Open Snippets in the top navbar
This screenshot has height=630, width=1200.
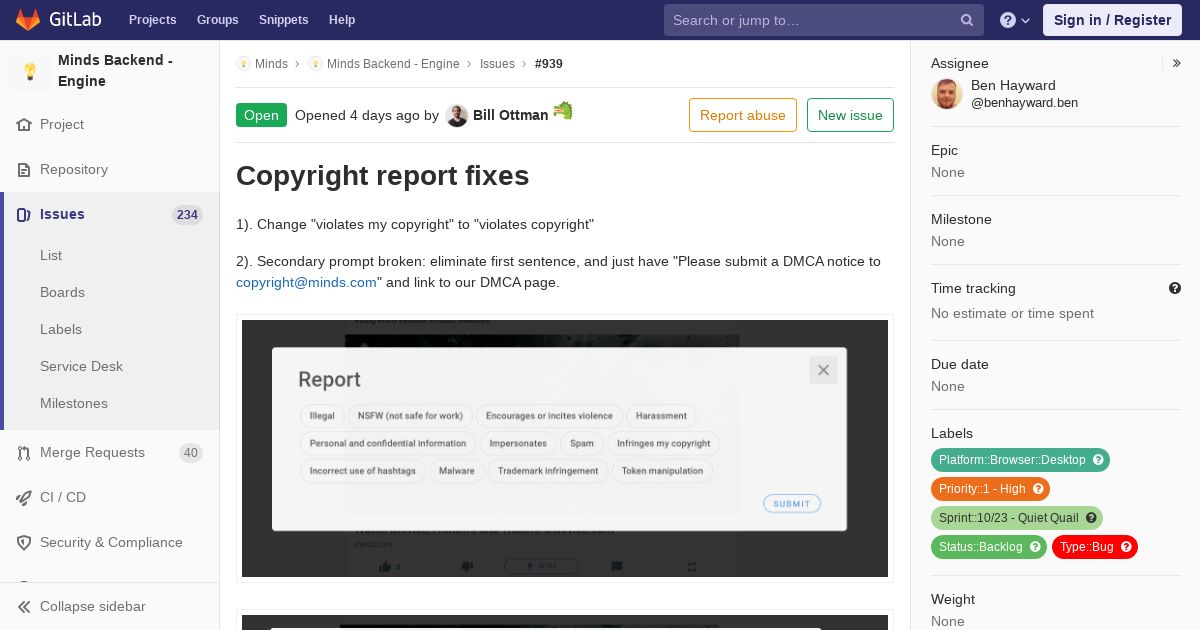click(284, 20)
